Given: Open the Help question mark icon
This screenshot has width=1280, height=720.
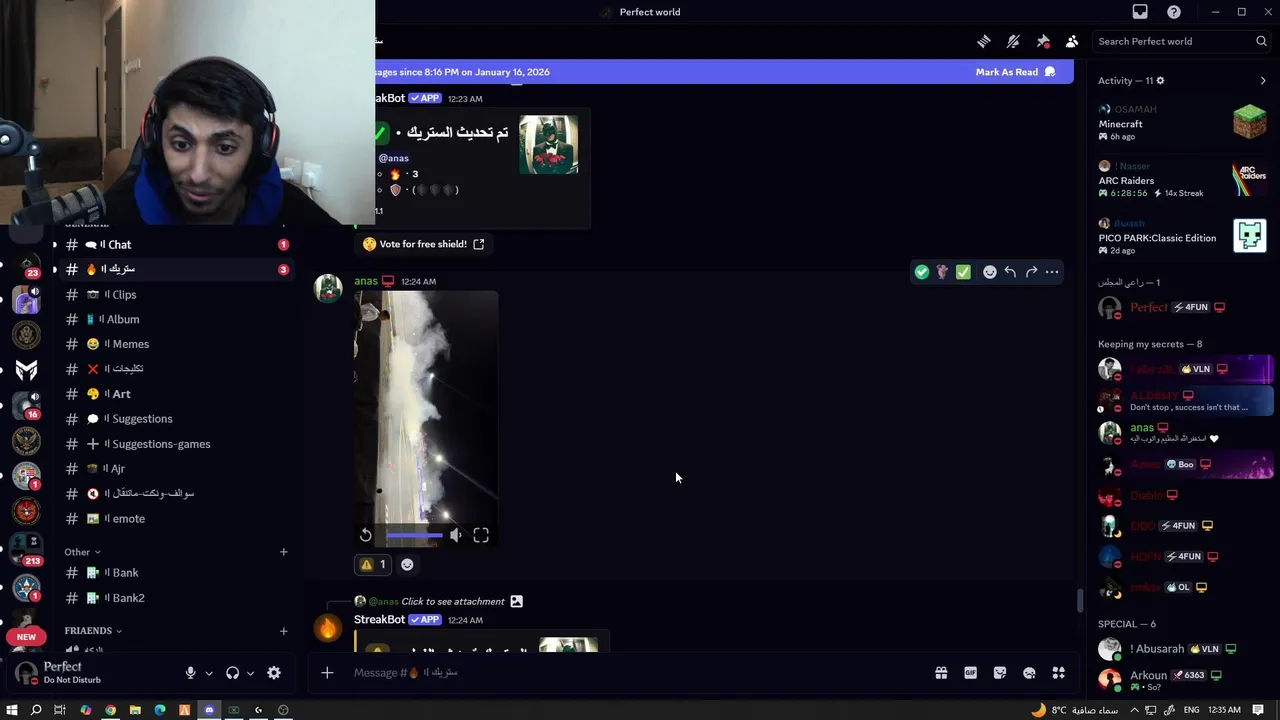Looking at the screenshot, I should click(x=1174, y=12).
